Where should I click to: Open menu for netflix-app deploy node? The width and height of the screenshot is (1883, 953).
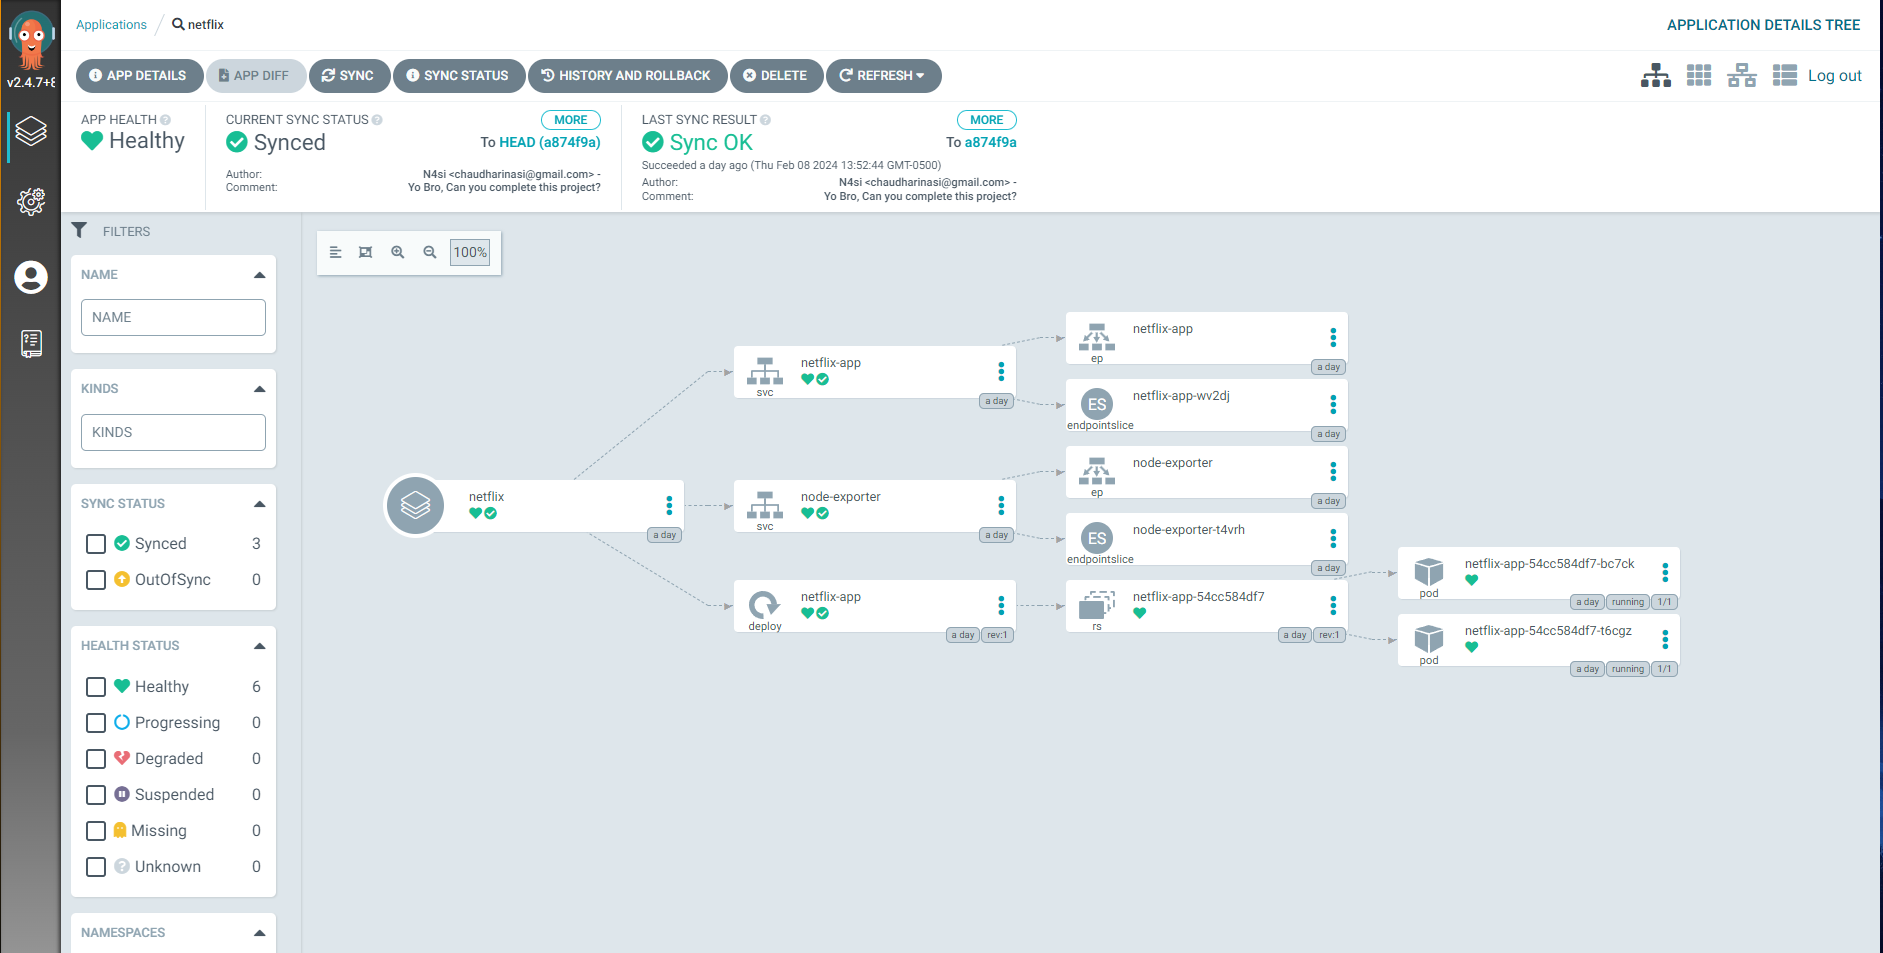pyautogui.click(x=1001, y=606)
